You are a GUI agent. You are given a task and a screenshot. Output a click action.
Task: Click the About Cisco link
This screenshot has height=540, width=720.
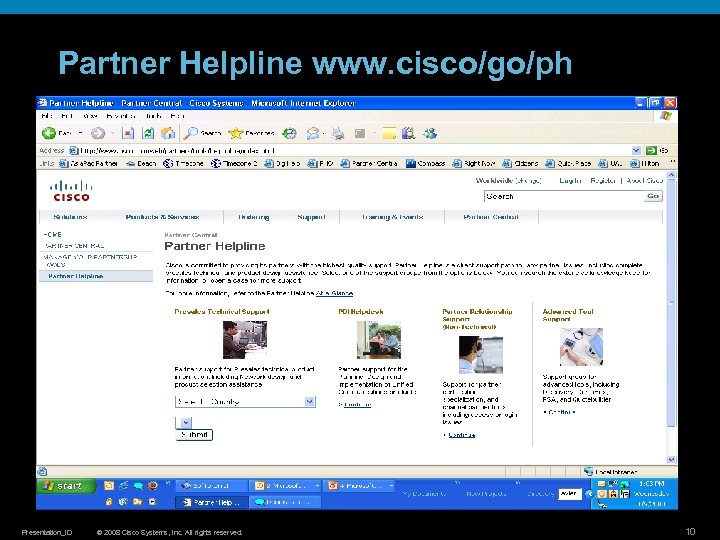coord(644,180)
